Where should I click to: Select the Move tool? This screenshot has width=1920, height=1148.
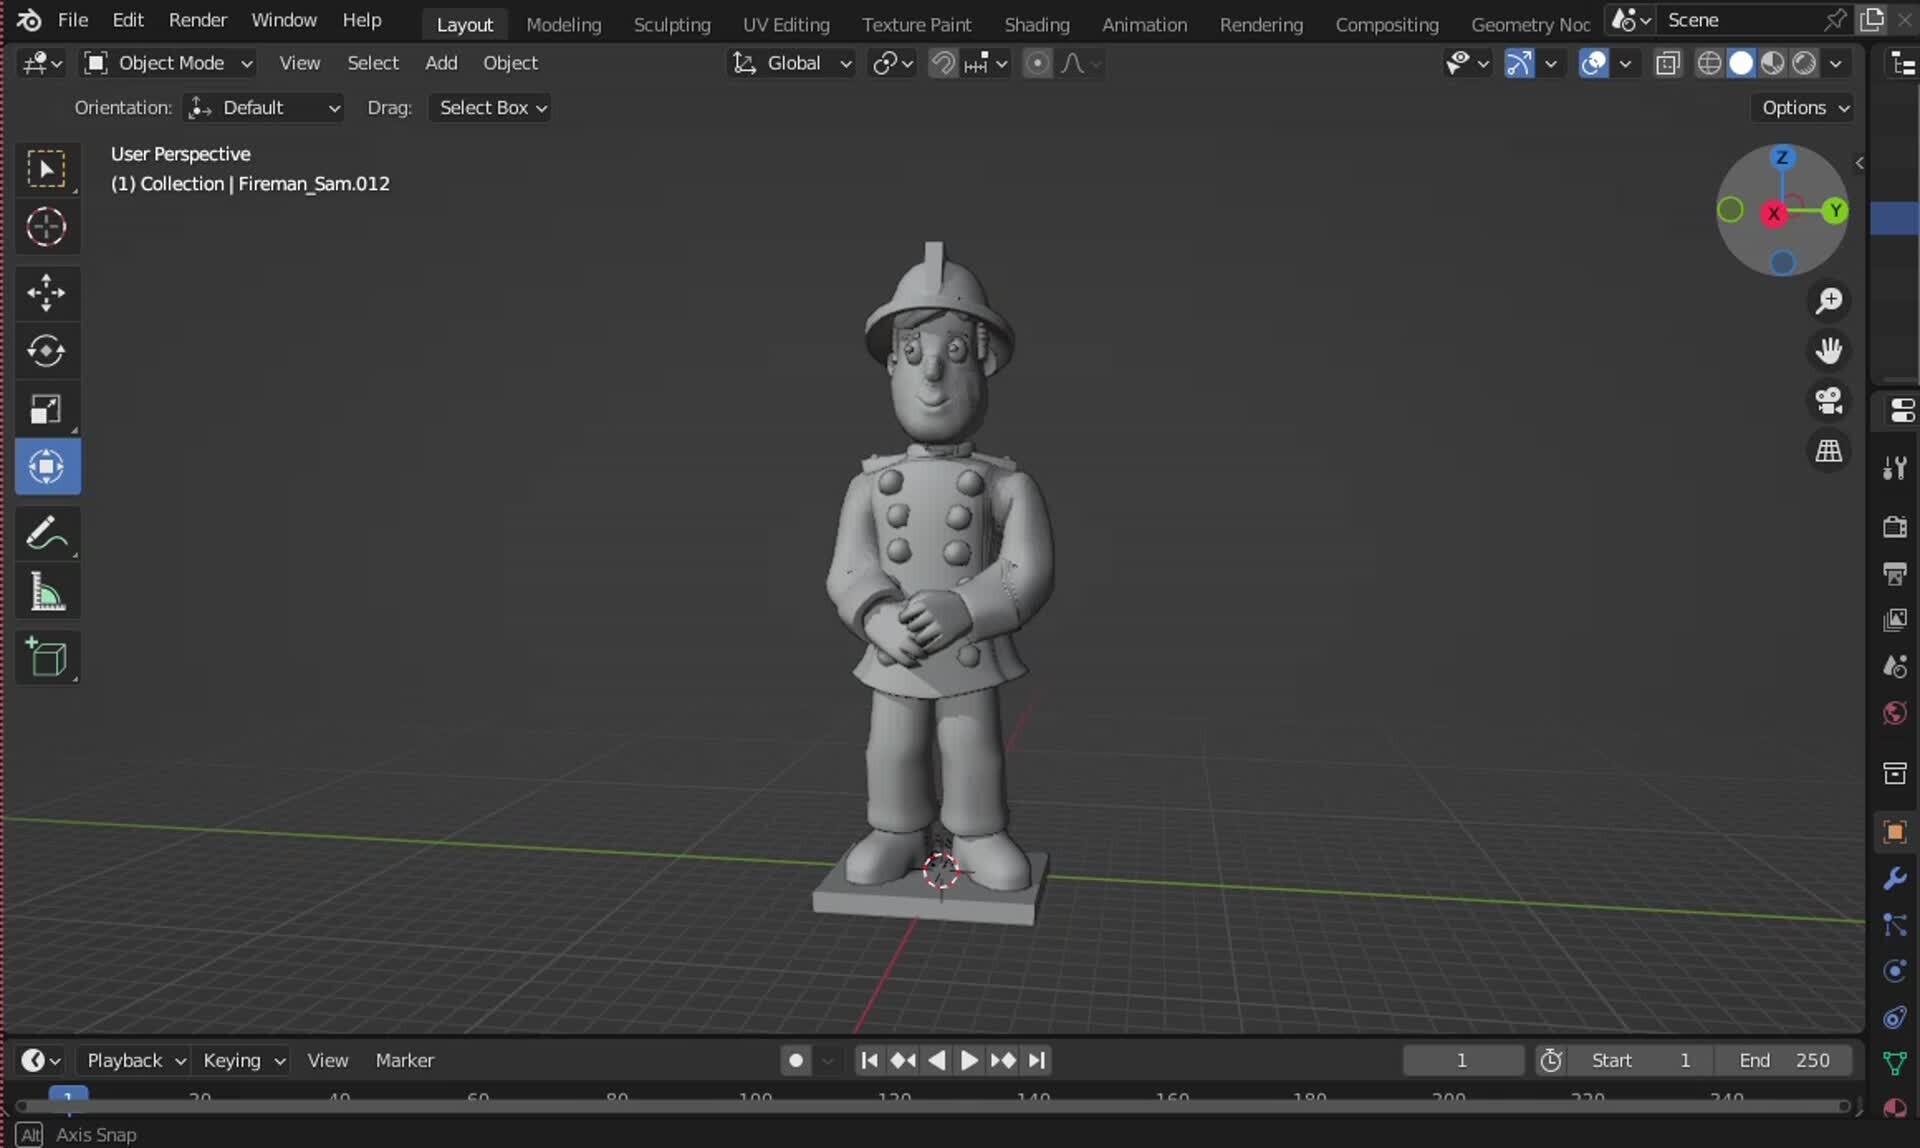47,293
